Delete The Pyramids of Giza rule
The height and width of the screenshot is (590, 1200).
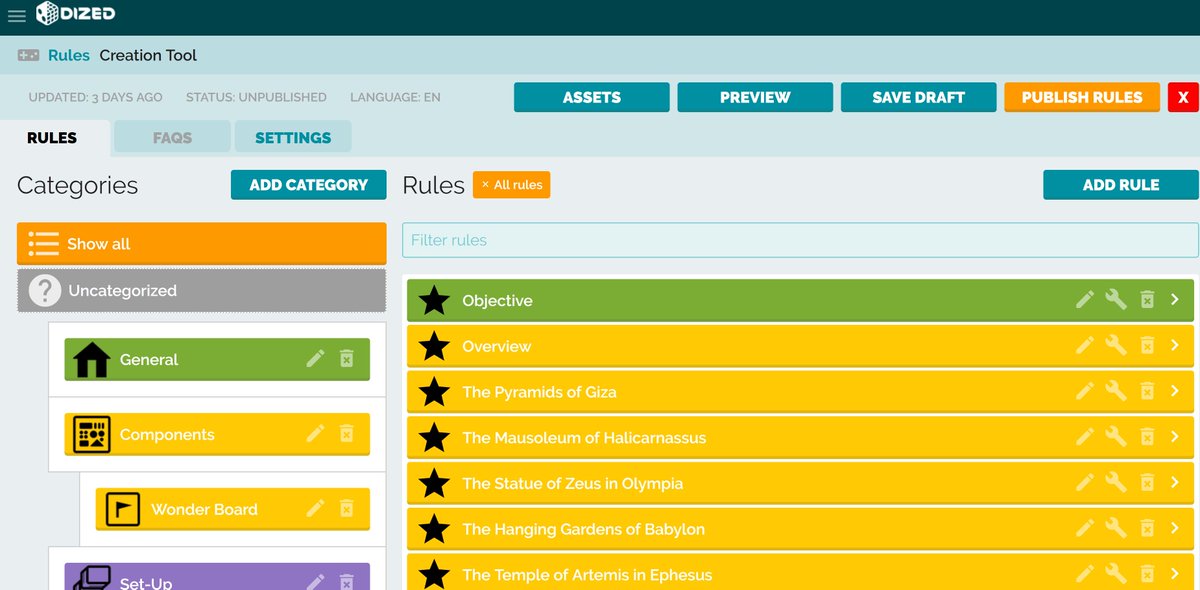click(1148, 391)
